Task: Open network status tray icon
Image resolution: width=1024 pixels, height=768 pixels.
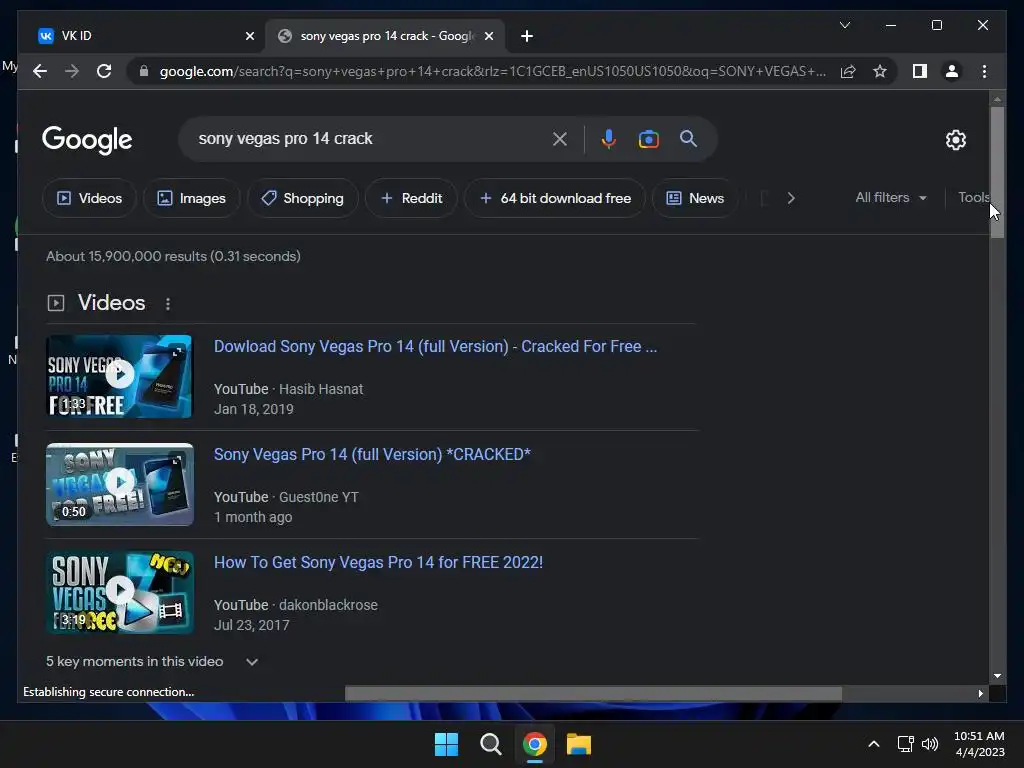Action: pyautogui.click(x=905, y=744)
